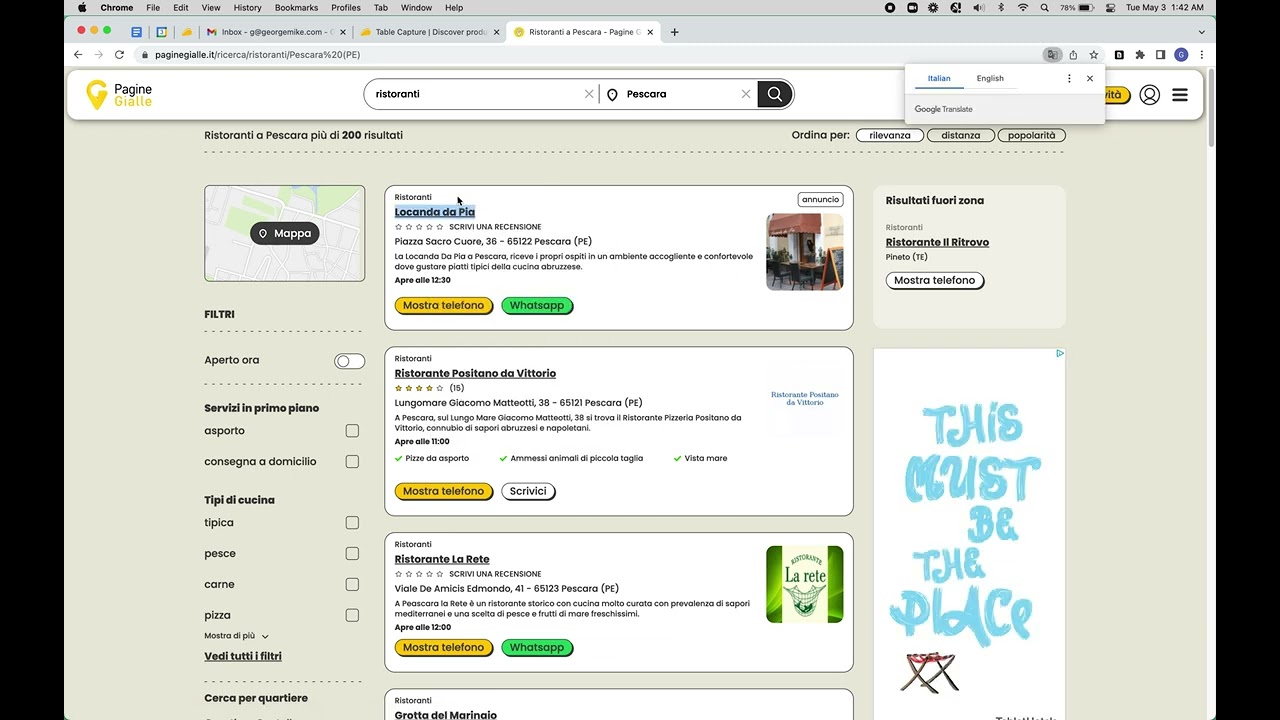Bookmark this page with the star icon

(x=1094, y=55)
